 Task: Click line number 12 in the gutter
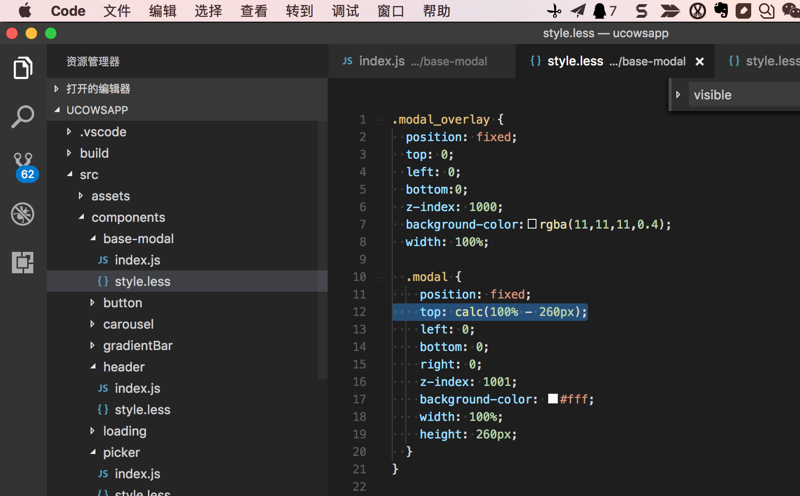(x=359, y=312)
